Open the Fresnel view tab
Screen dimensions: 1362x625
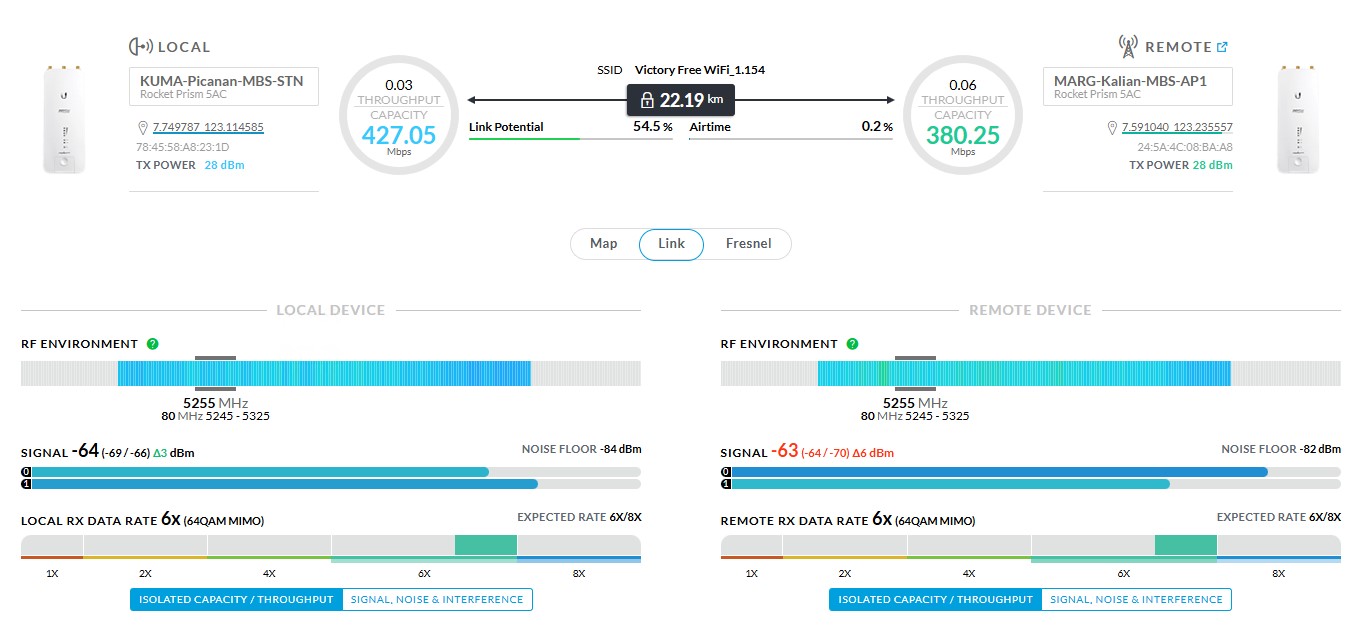point(748,244)
